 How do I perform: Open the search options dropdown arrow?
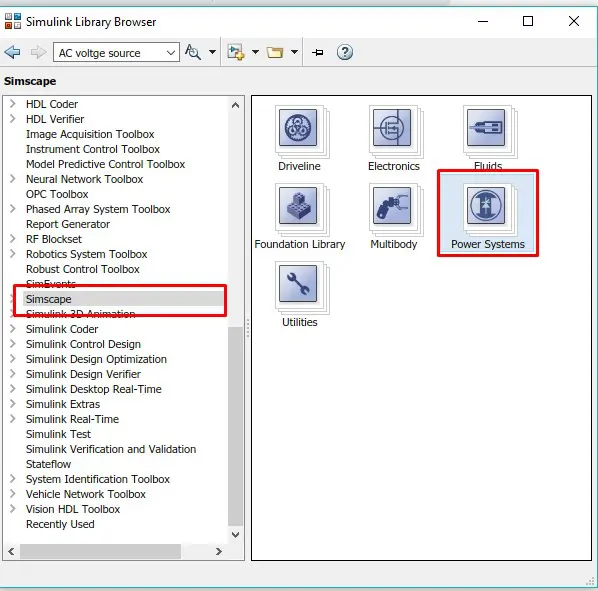click(x=212, y=52)
